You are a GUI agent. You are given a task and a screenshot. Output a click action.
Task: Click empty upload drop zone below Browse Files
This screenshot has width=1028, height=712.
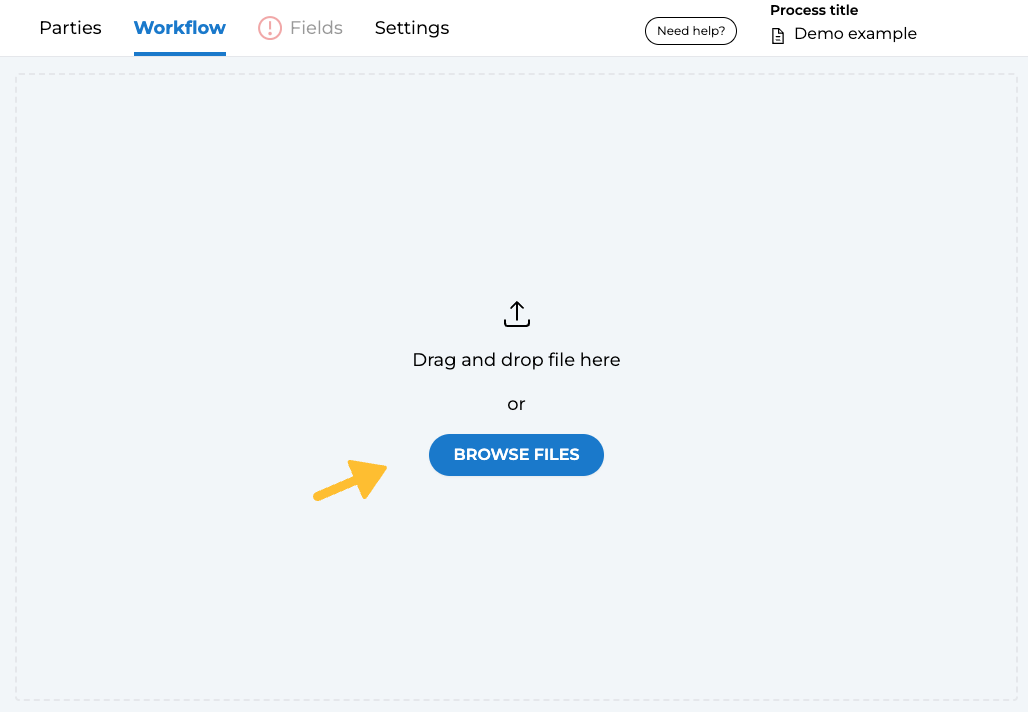[516, 590]
